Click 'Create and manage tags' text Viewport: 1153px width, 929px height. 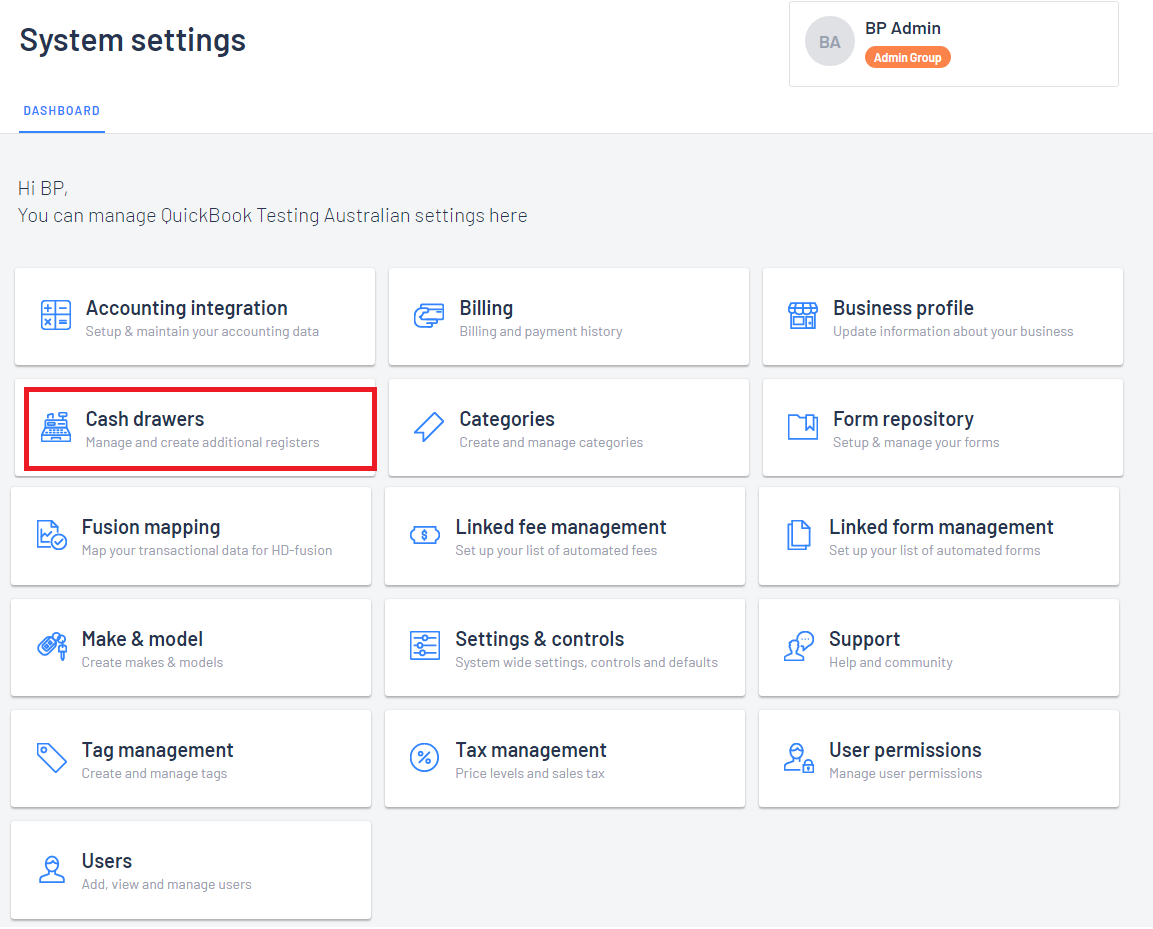point(154,774)
